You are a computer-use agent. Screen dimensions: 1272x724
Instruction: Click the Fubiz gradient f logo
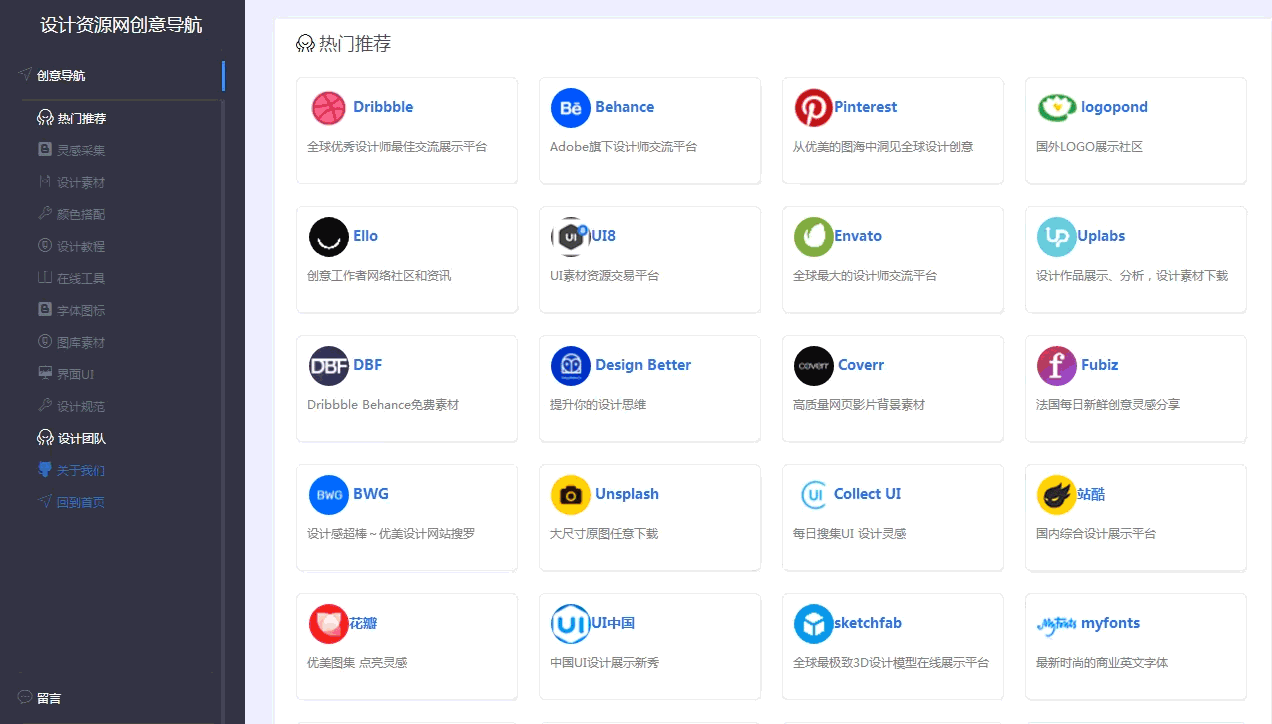click(x=1057, y=366)
